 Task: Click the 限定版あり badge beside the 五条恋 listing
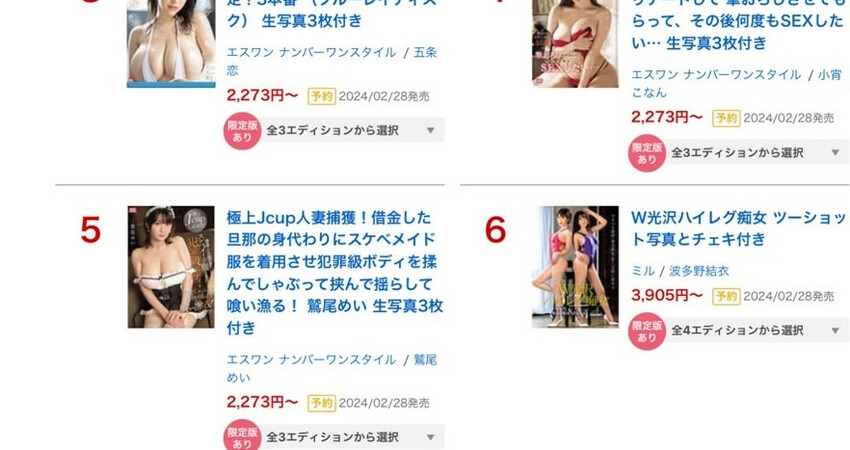(x=242, y=131)
